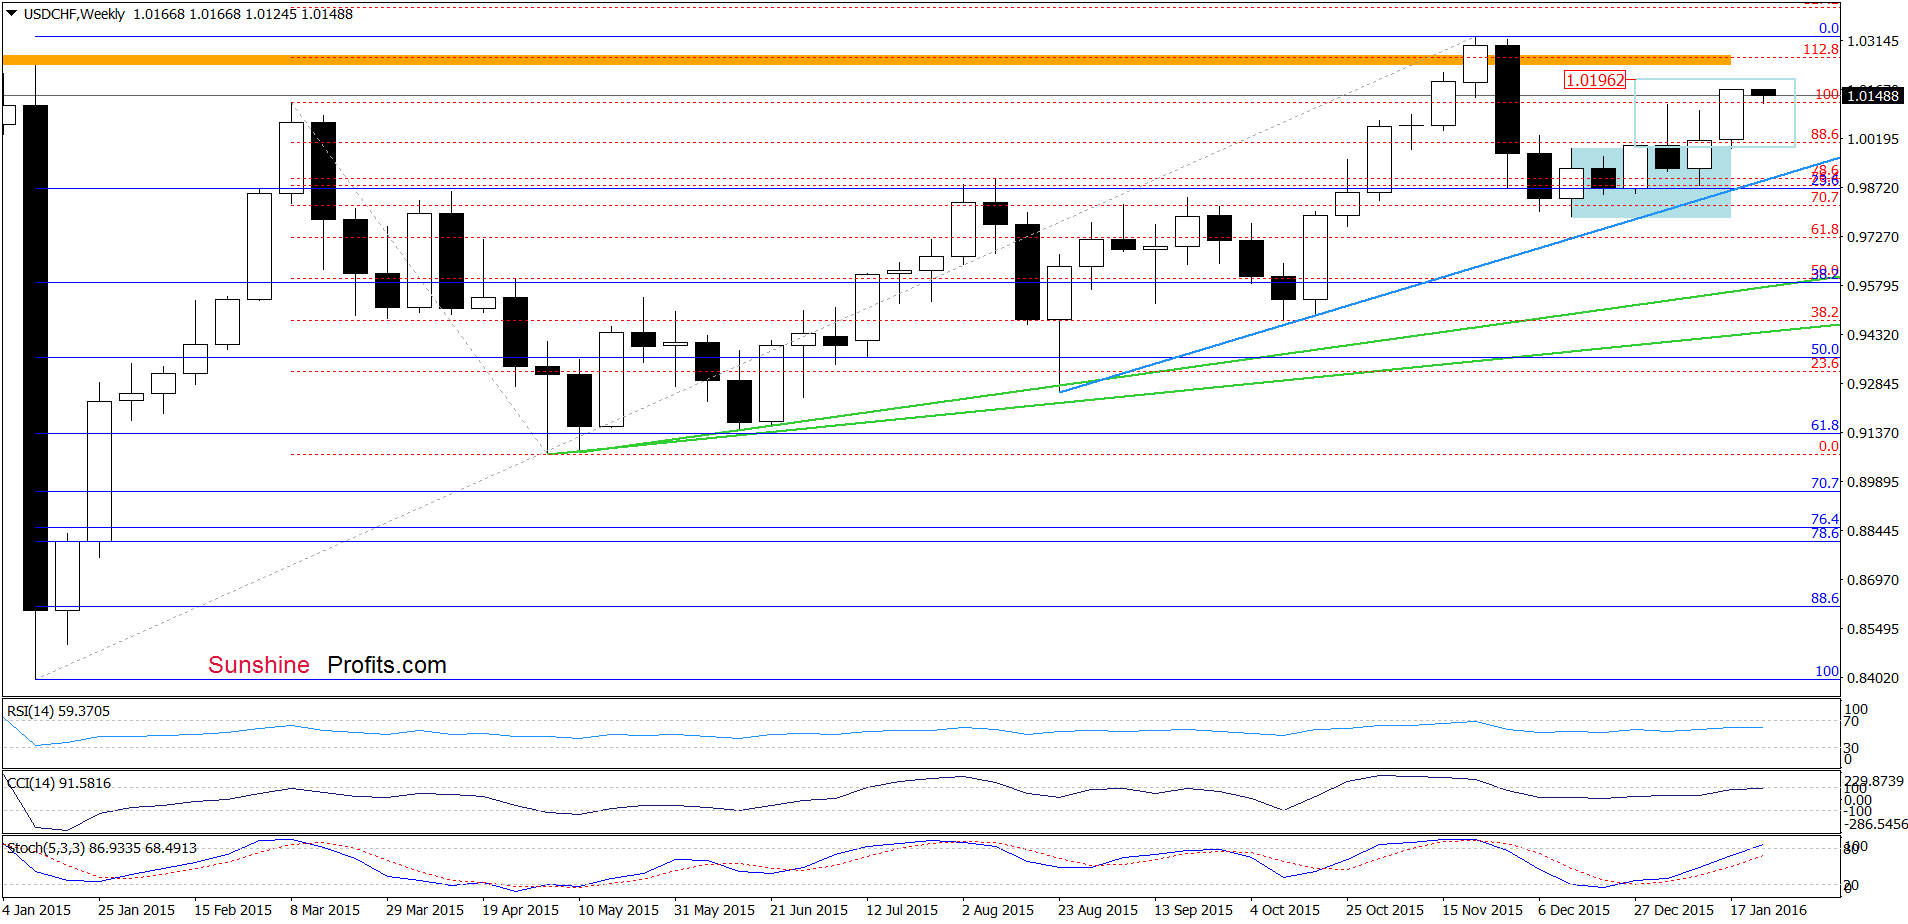Select the light blue consolidation rectangle
This screenshot has height=924, width=1908.
[x=1650, y=182]
